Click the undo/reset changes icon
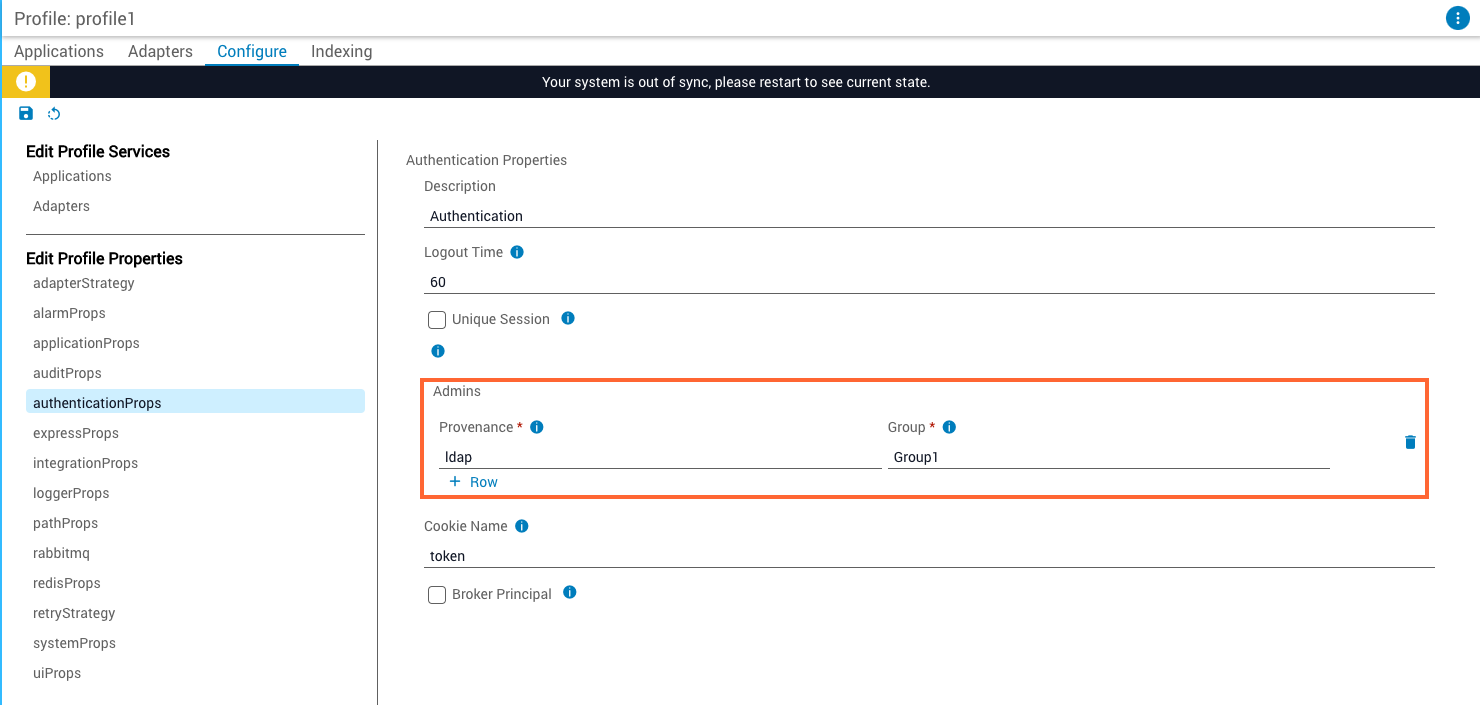The image size is (1480, 705). coord(54,114)
